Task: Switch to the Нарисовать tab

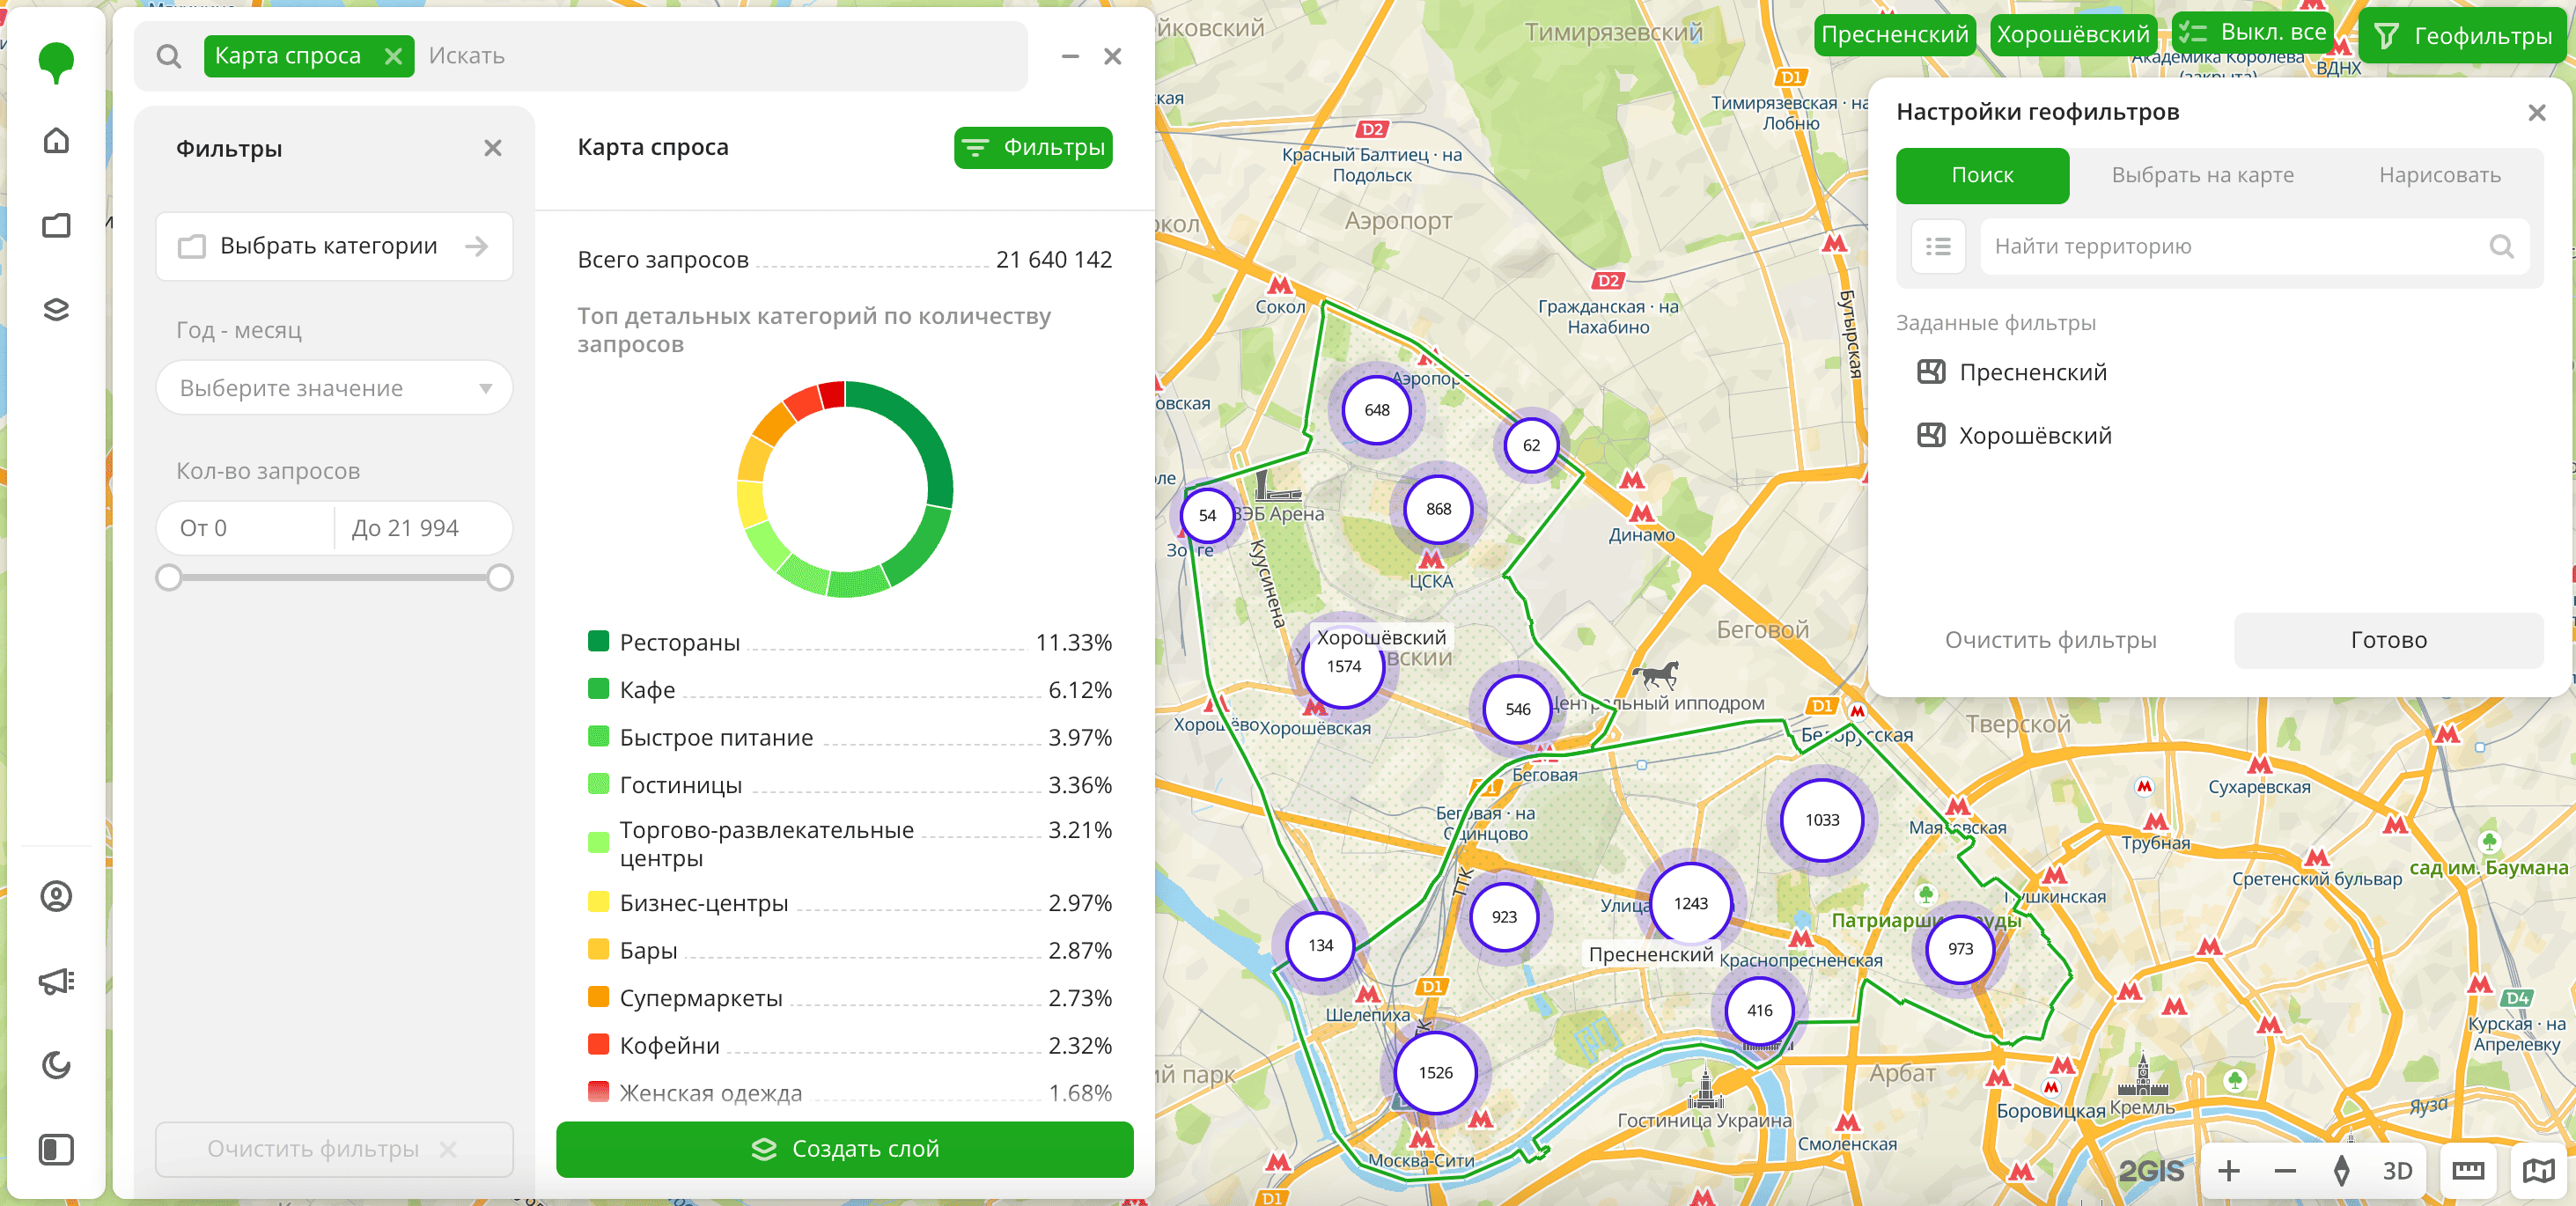Action: tap(2439, 175)
